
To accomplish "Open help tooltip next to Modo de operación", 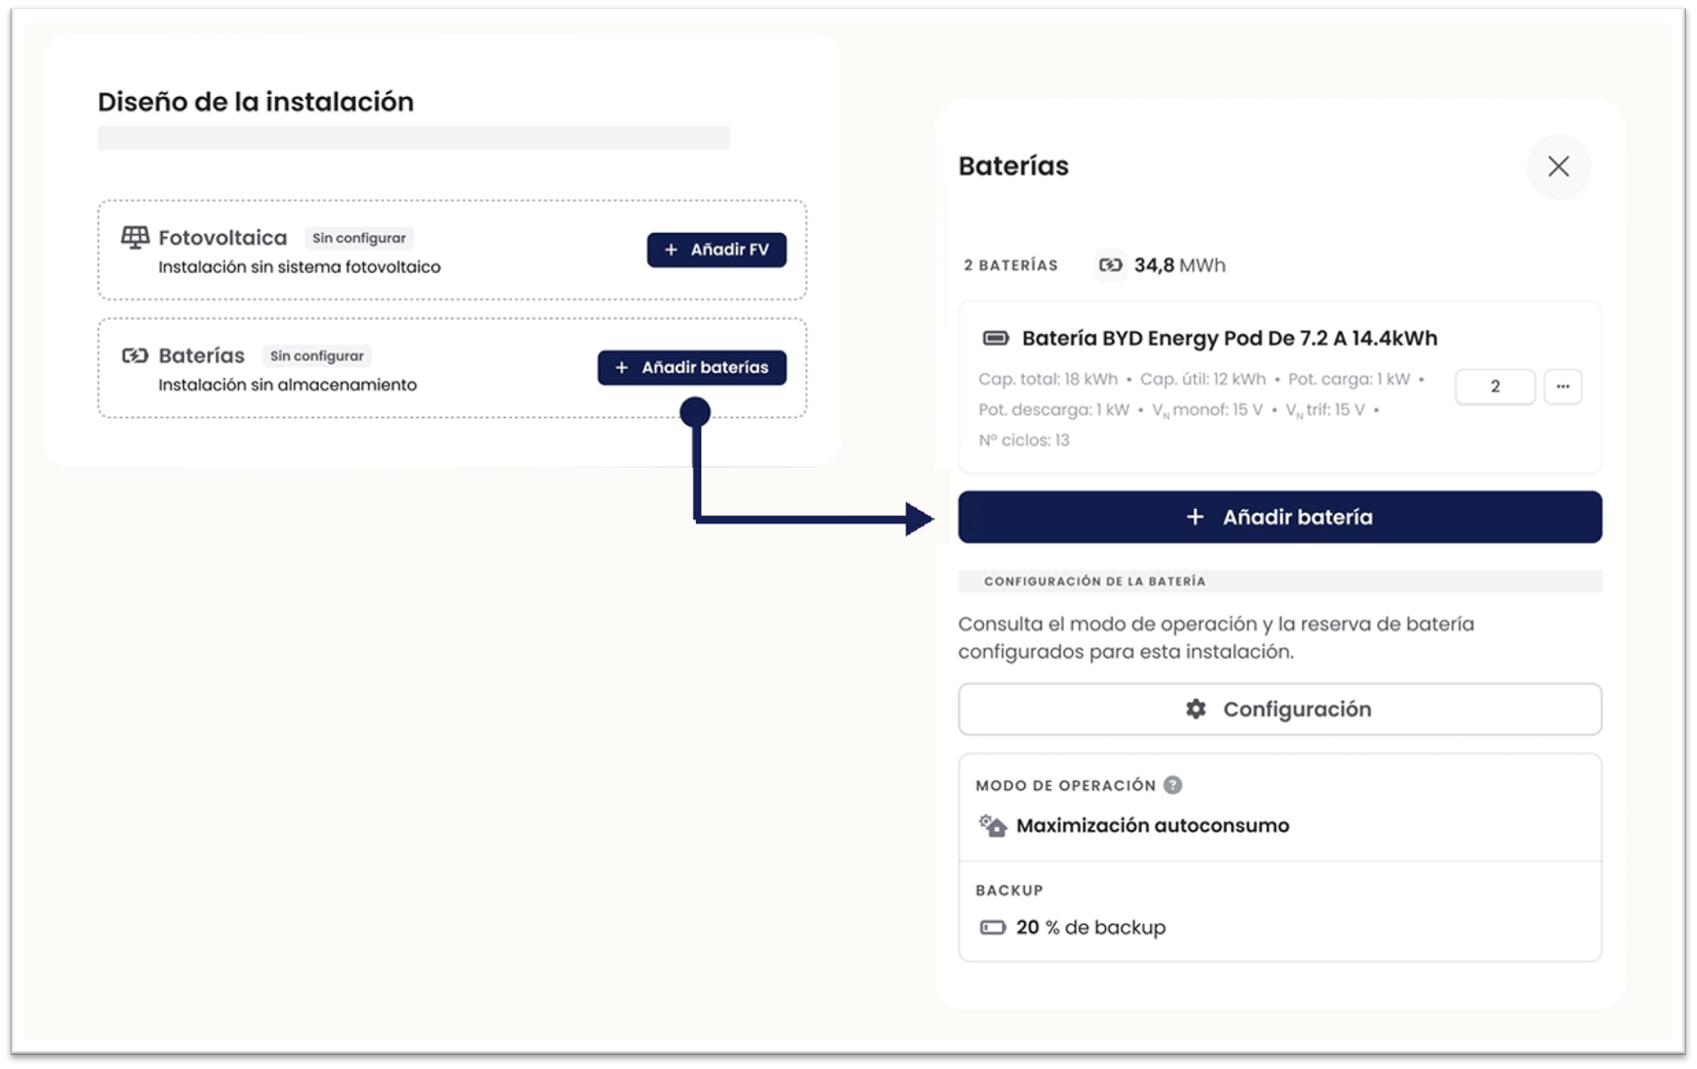I will click(1173, 785).
